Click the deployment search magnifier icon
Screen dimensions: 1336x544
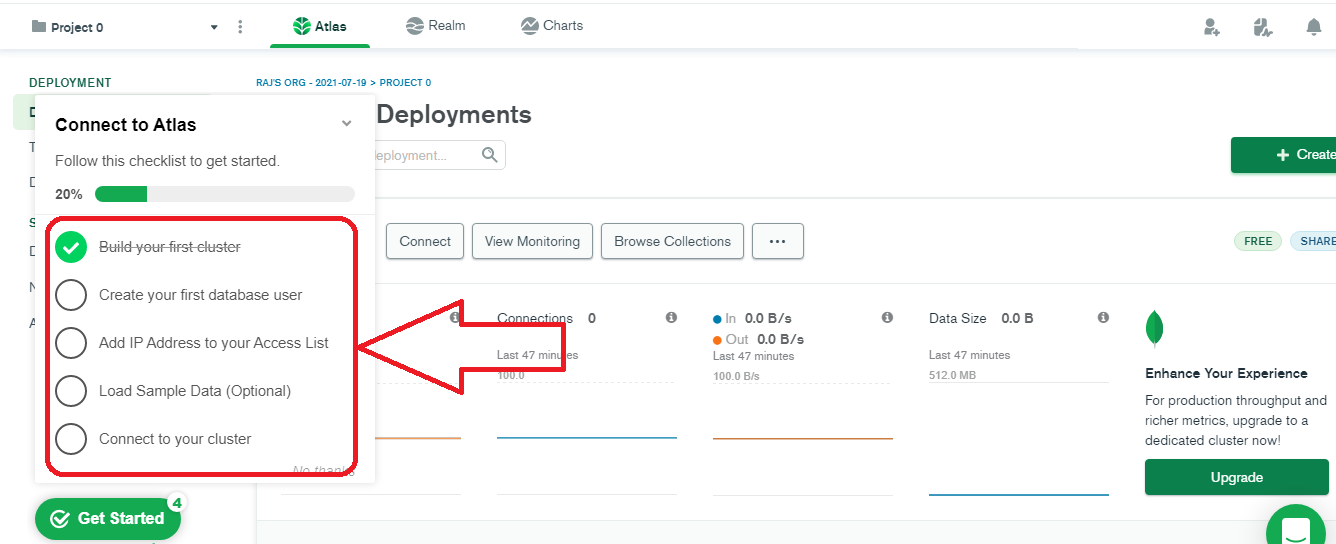pos(489,155)
